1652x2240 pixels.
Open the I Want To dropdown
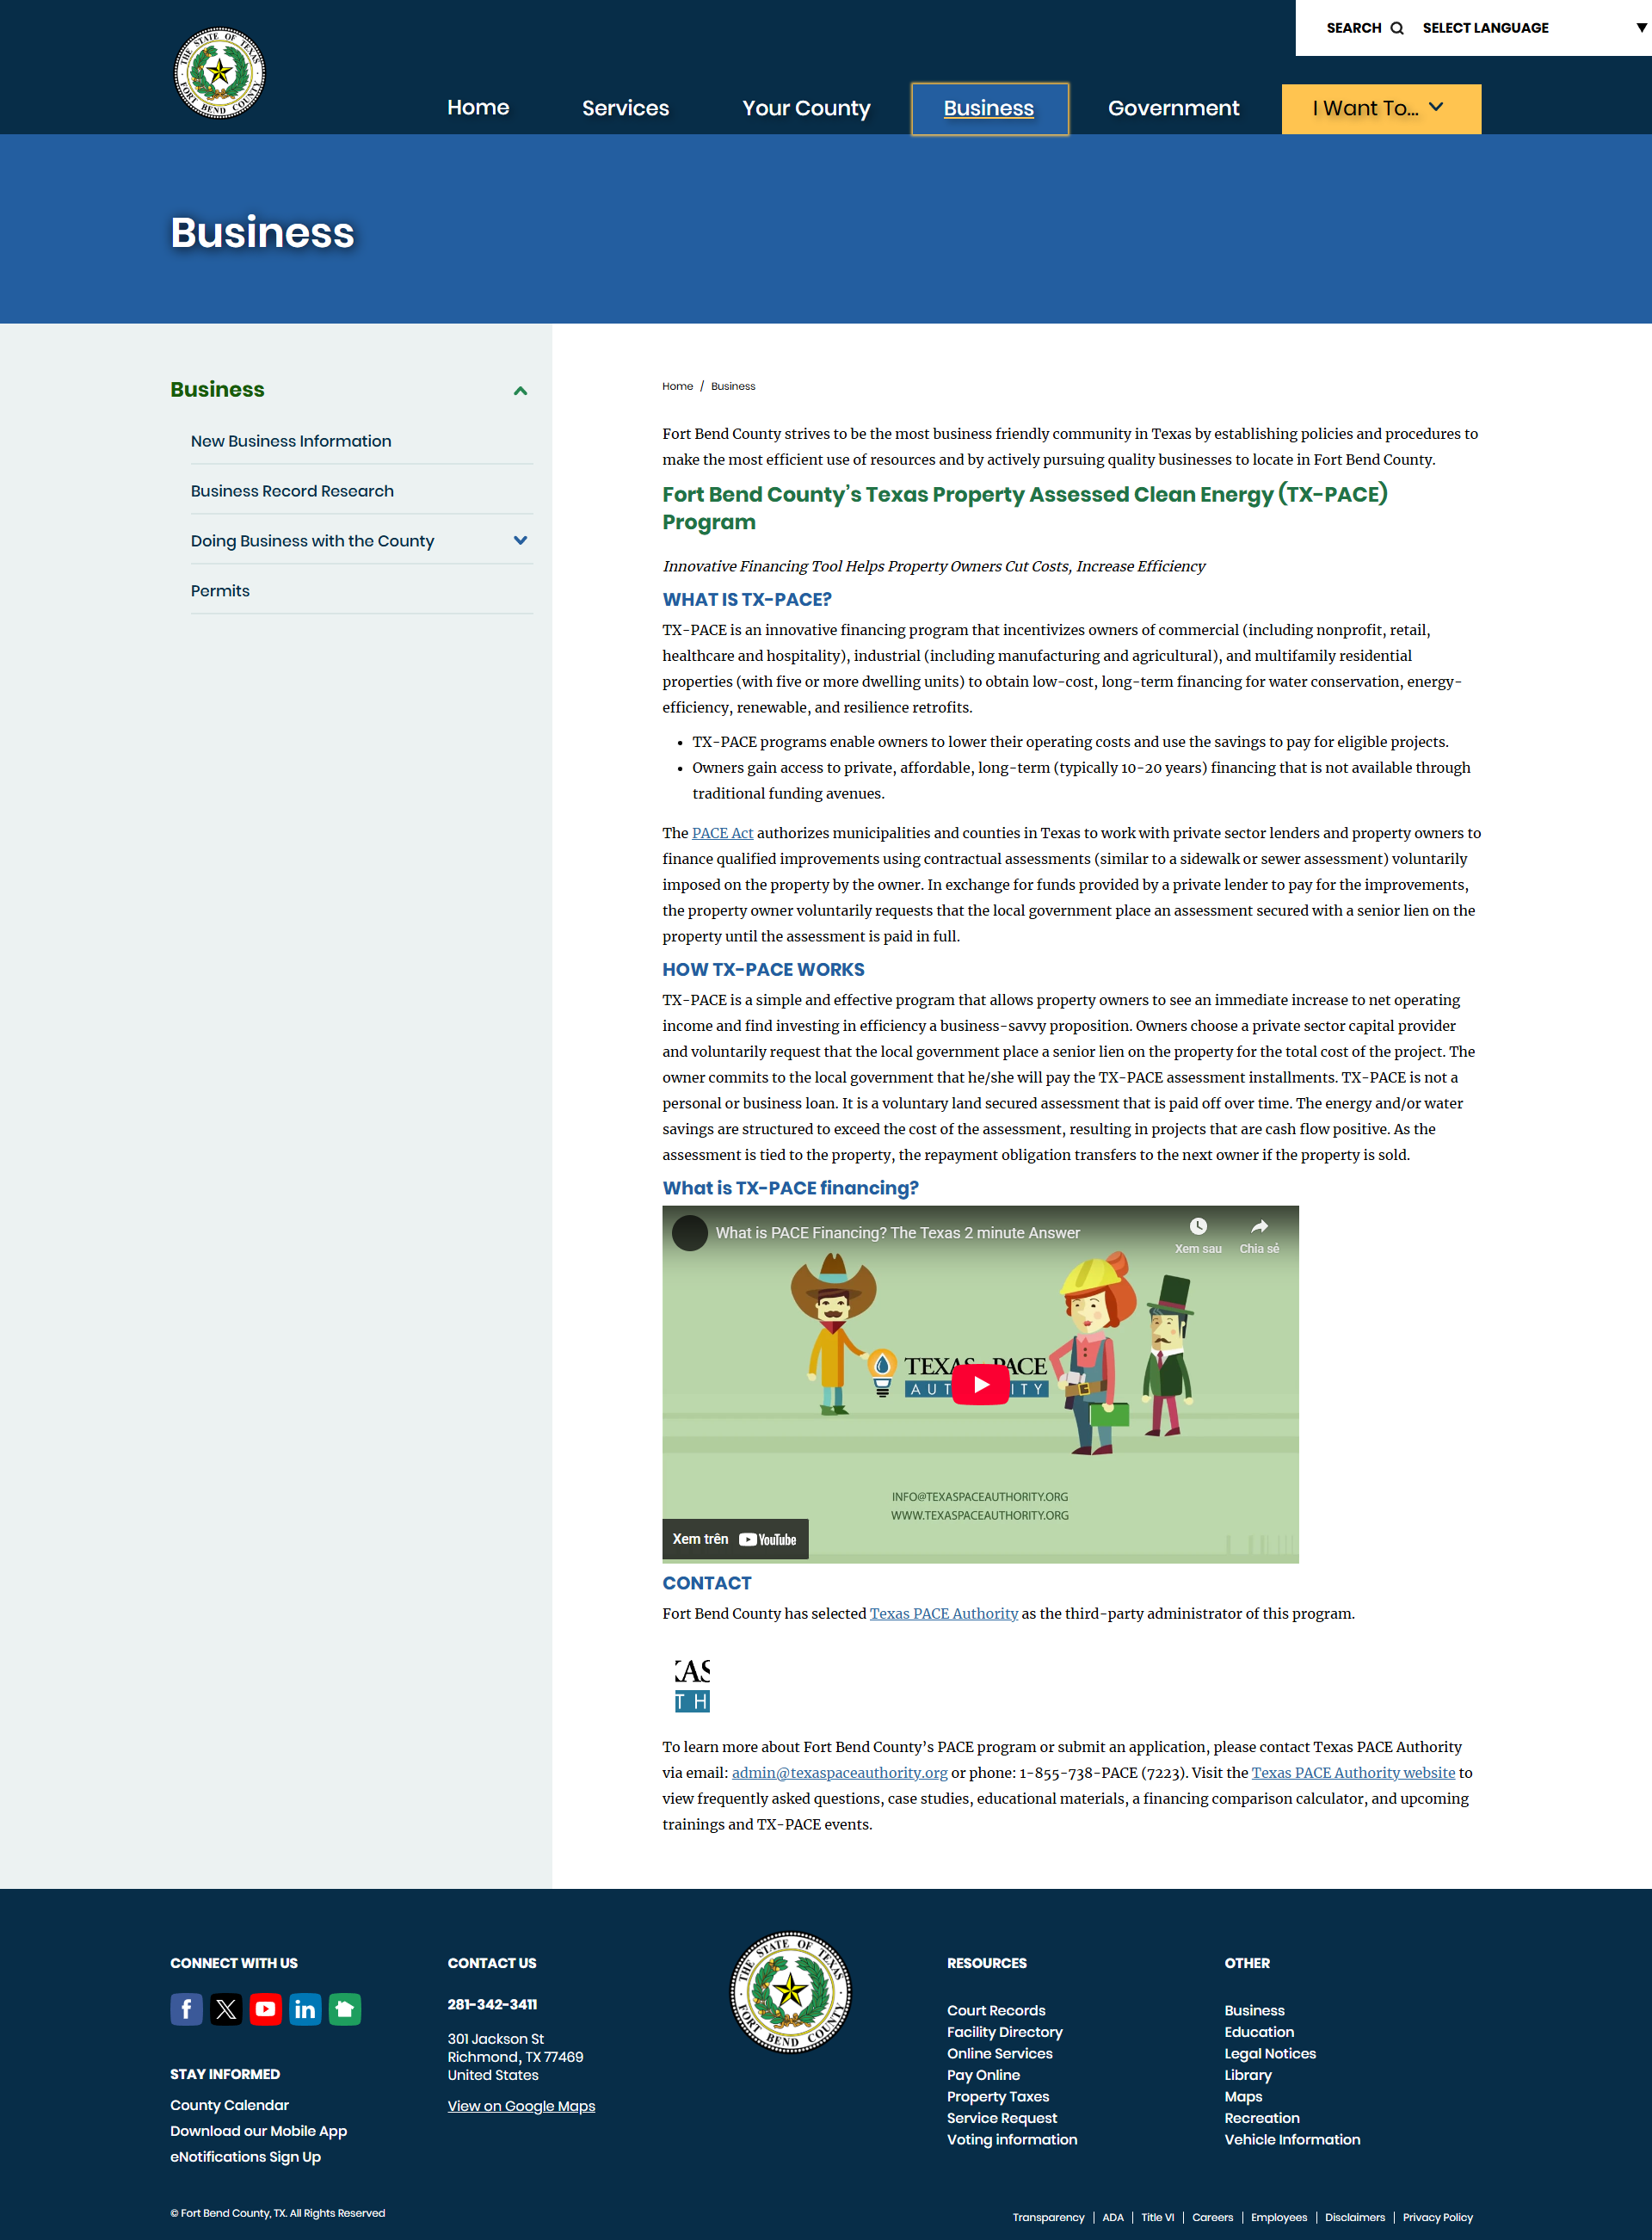1380,108
